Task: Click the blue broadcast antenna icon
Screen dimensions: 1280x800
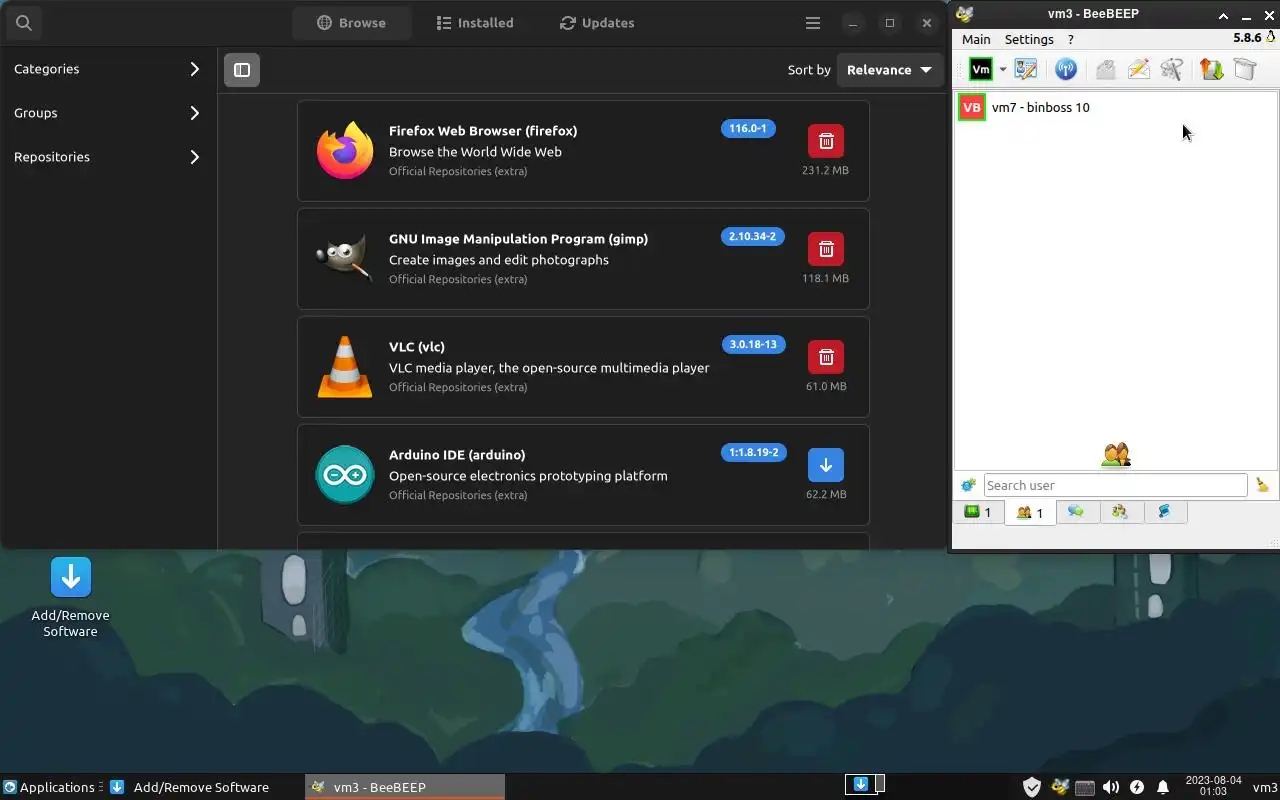Action: point(1066,69)
